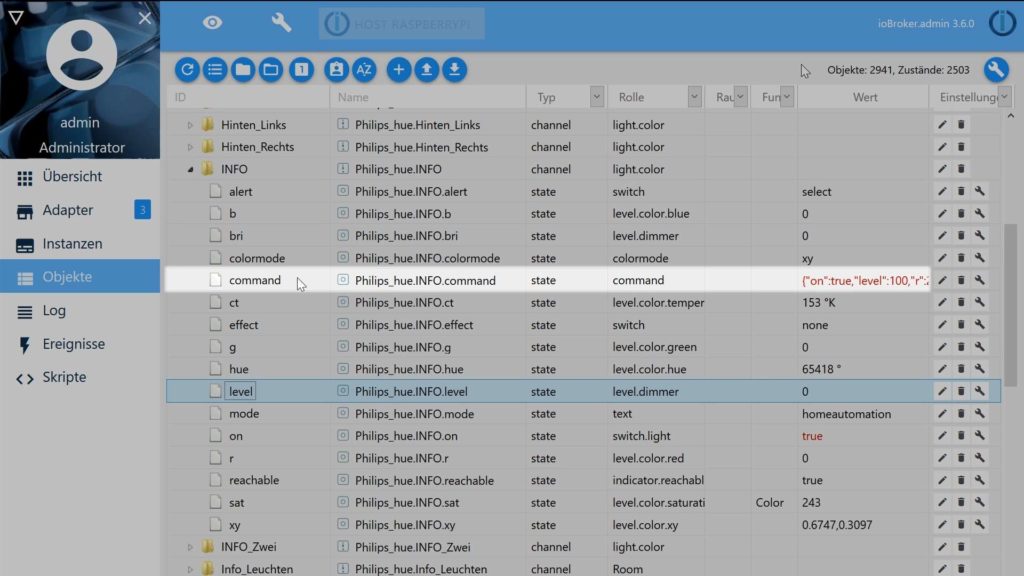Open custom settings for level state
The height and width of the screenshot is (576, 1024).
pyautogui.click(x=980, y=391)
